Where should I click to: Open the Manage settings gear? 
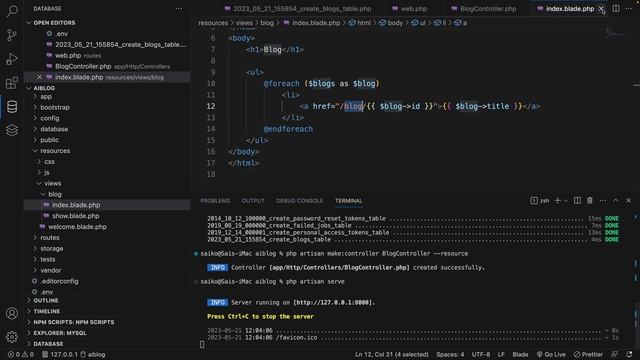pyautogui.click(x=12, y=337)
